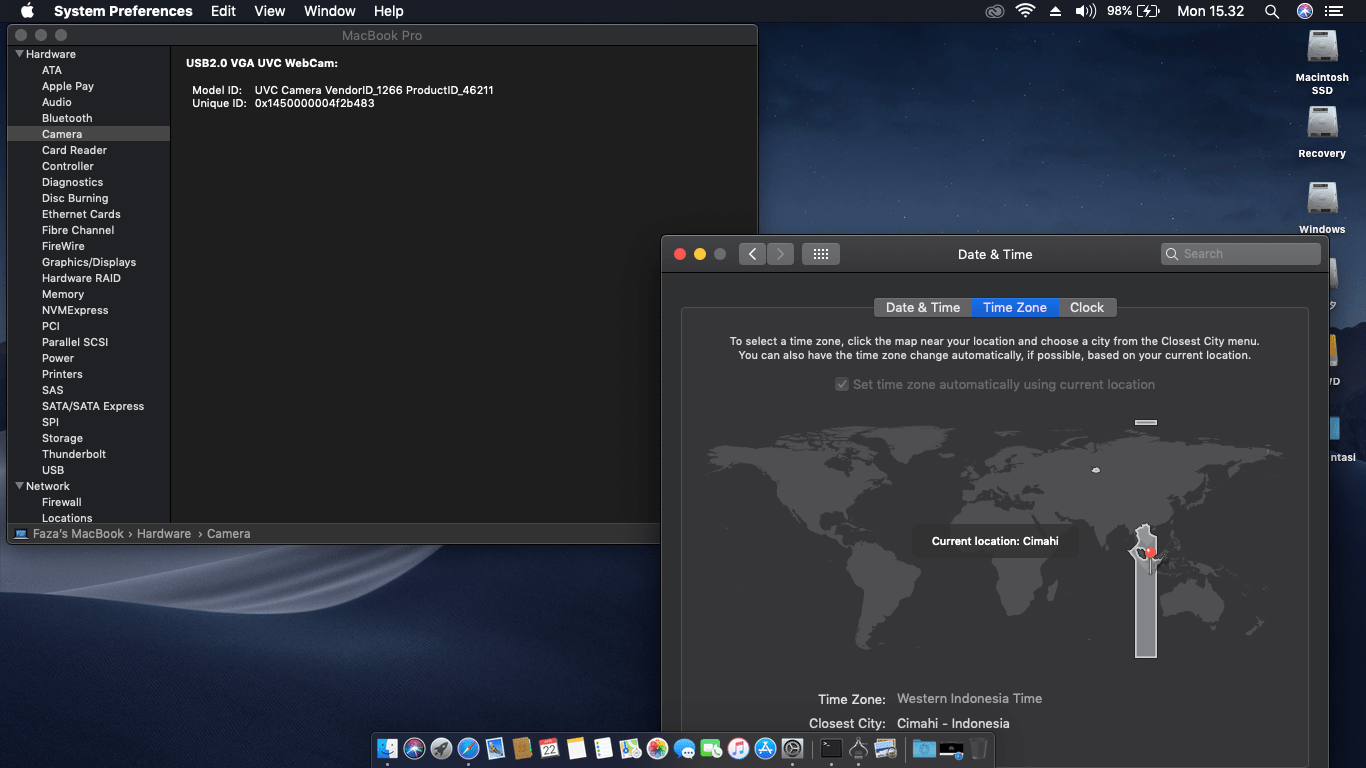The width and height of the screenshot is (1366, 768).
Task: Go back in System Preferences
Action: 753,254
